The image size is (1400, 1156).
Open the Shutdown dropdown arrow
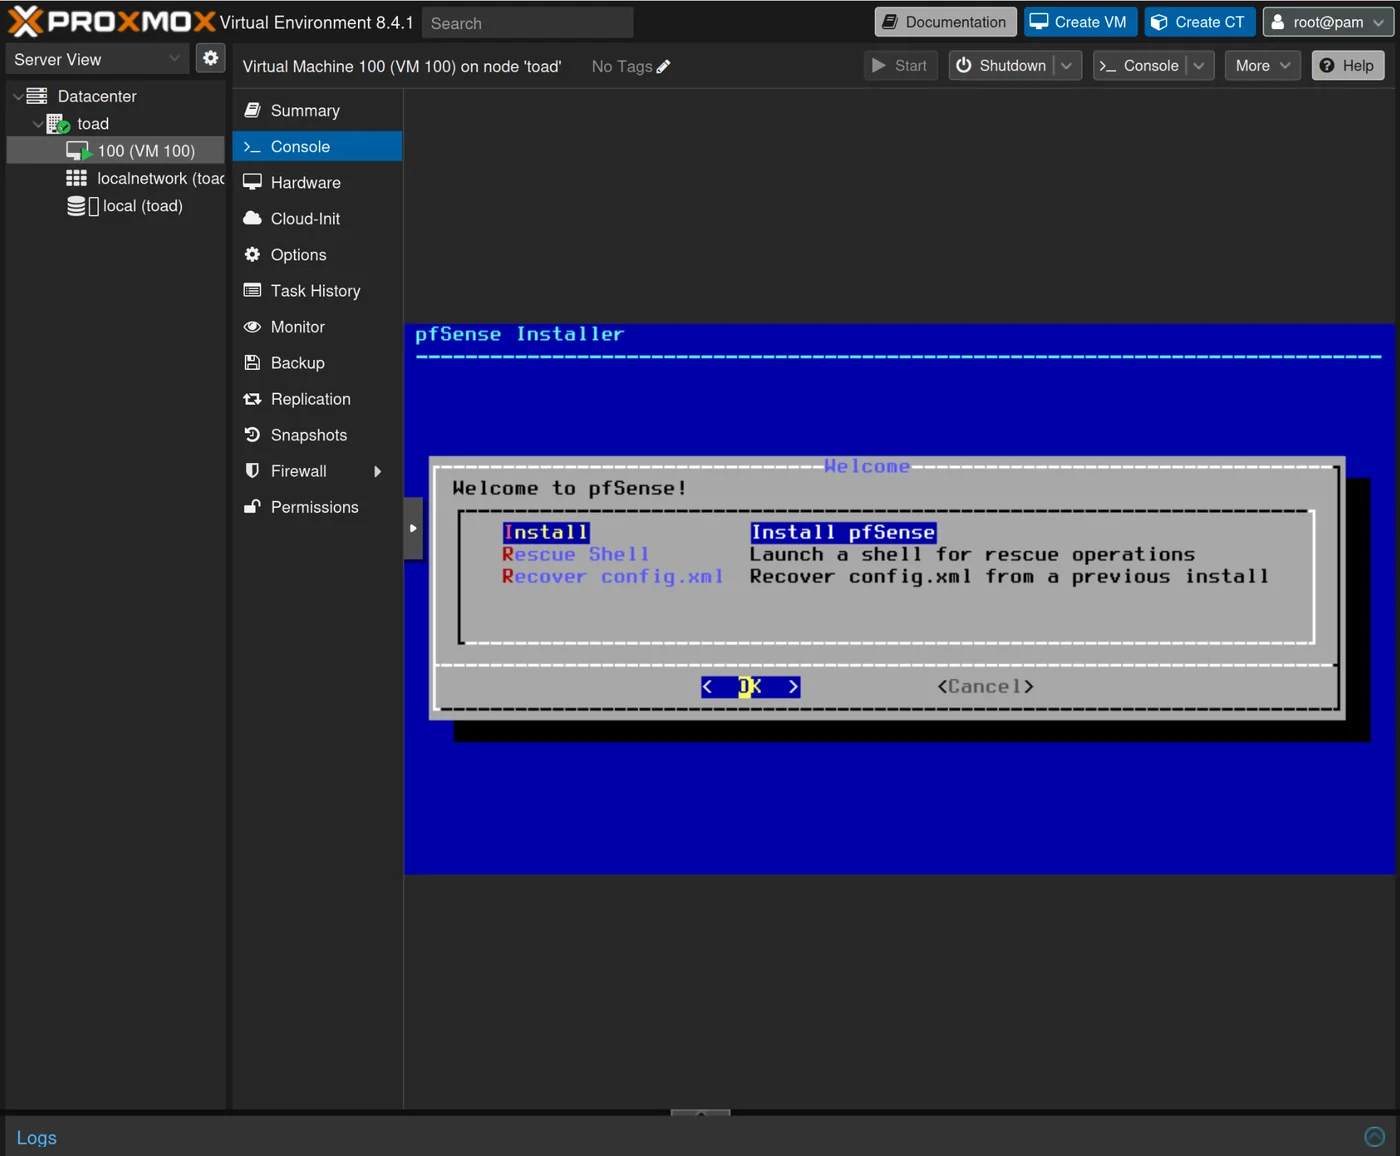pyautogui.click(x=1064, y=65)
